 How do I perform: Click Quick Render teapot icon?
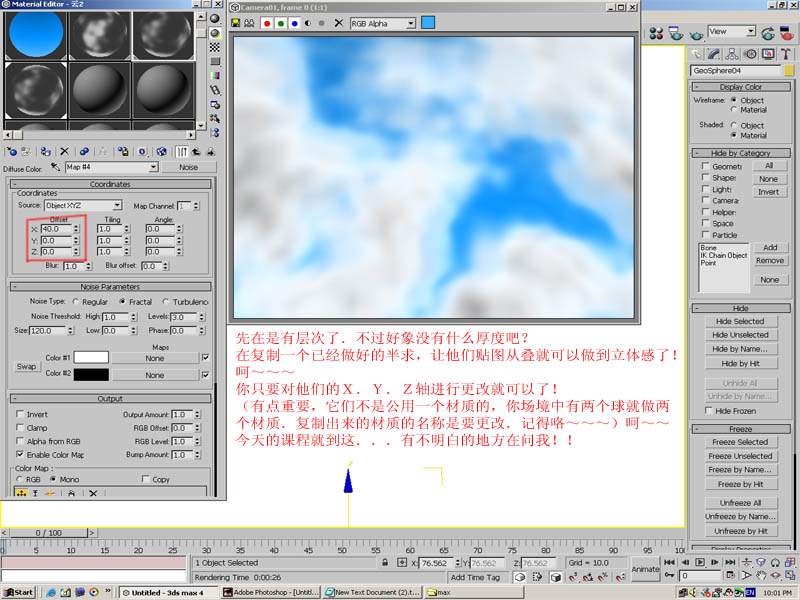pos(696,34)
